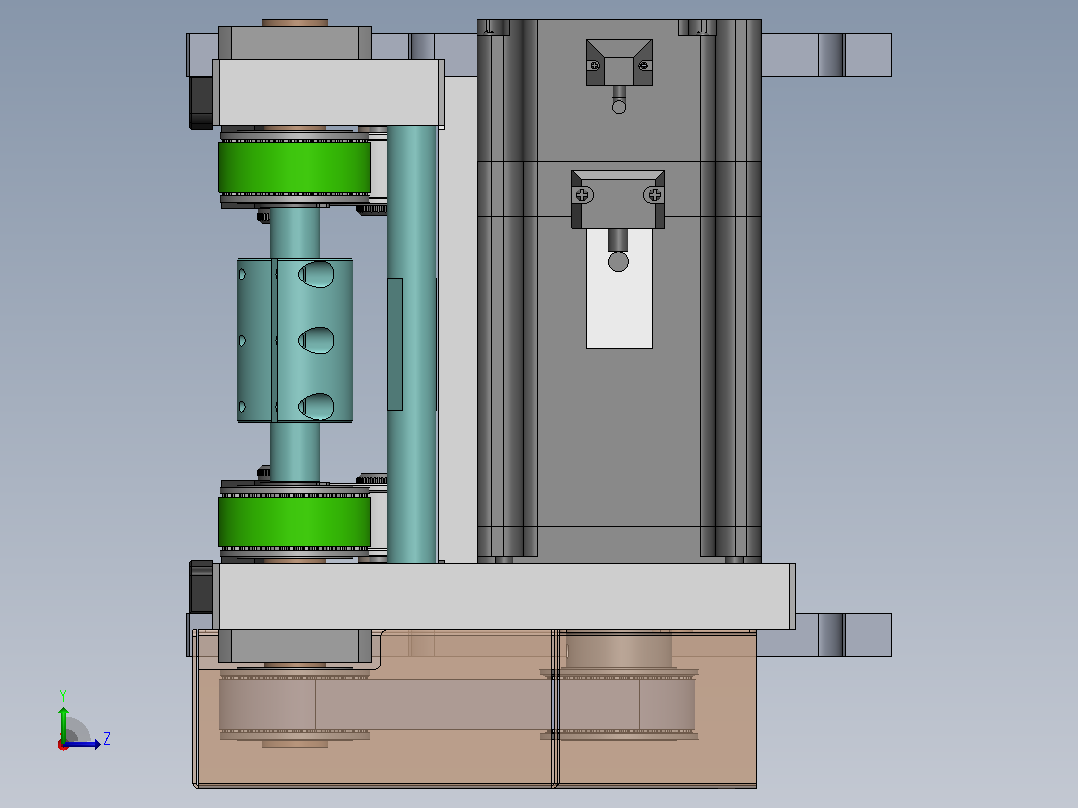Select the lower green roller
Viewport: 1078px width, 808px height.
294,522
